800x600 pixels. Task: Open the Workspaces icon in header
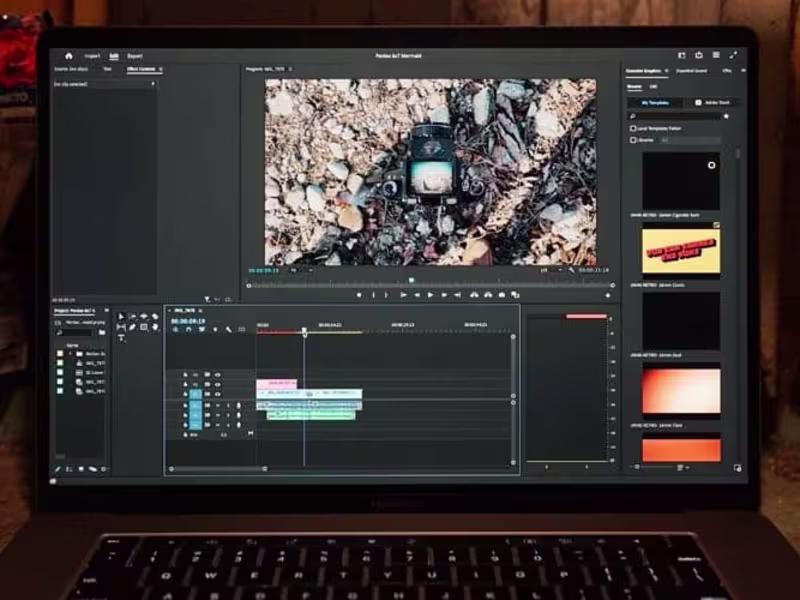pos(682,55)
